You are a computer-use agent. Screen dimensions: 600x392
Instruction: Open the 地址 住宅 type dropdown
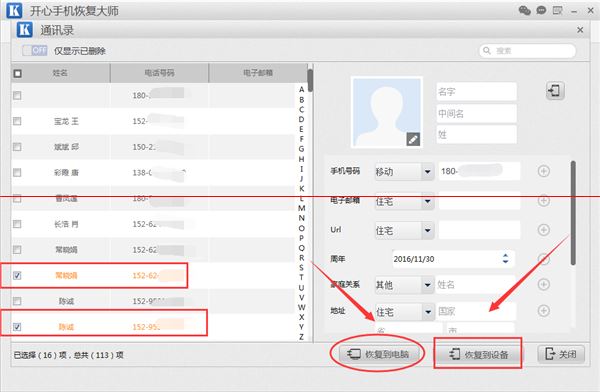coord(404,312)
